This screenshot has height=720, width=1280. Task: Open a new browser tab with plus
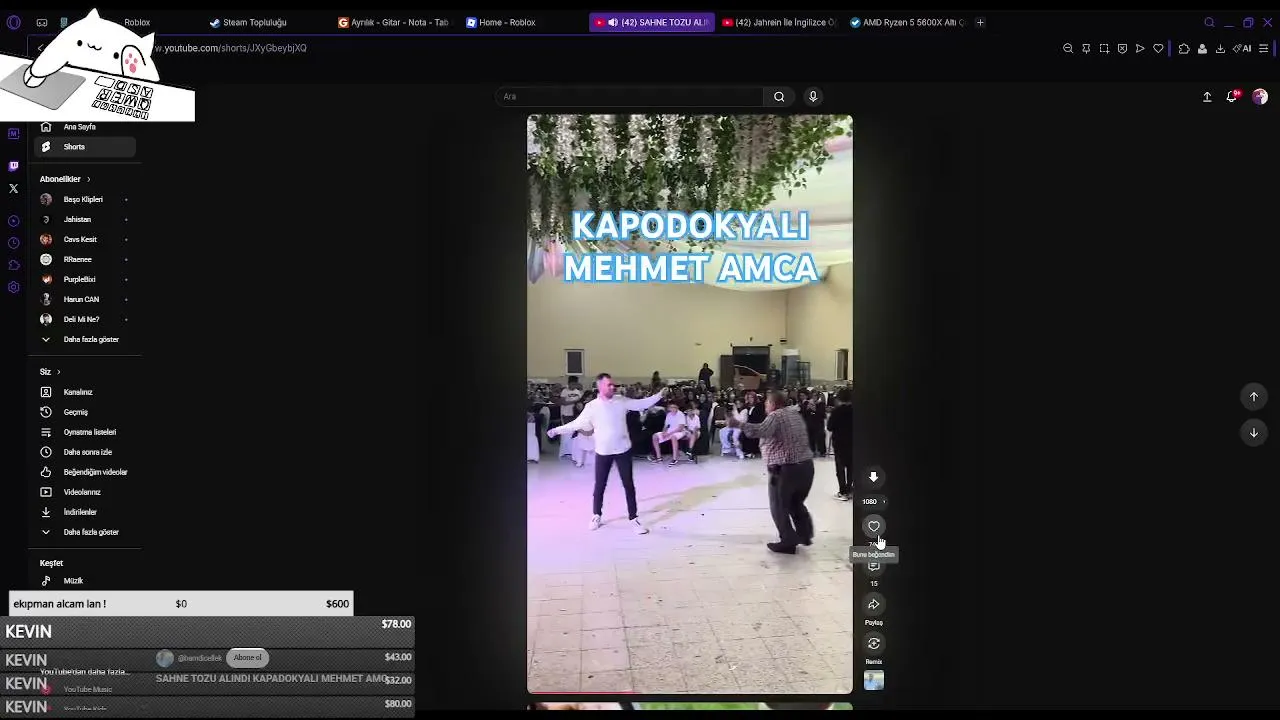[x=980, y=22]
